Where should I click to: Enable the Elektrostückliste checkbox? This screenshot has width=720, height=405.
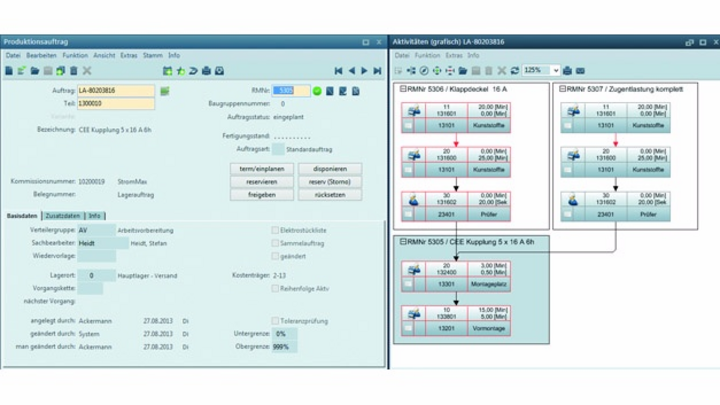(x=276, y=230)
